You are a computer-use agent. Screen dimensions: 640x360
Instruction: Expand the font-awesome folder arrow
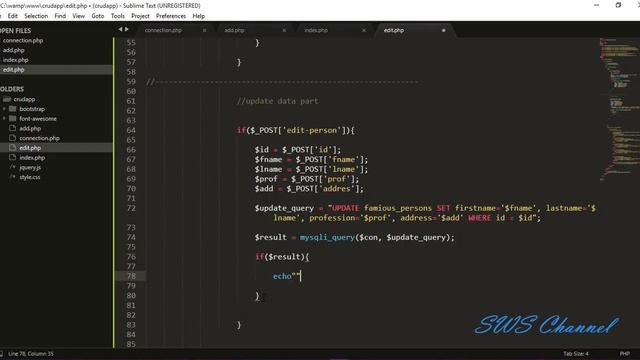tap(4, 119)
